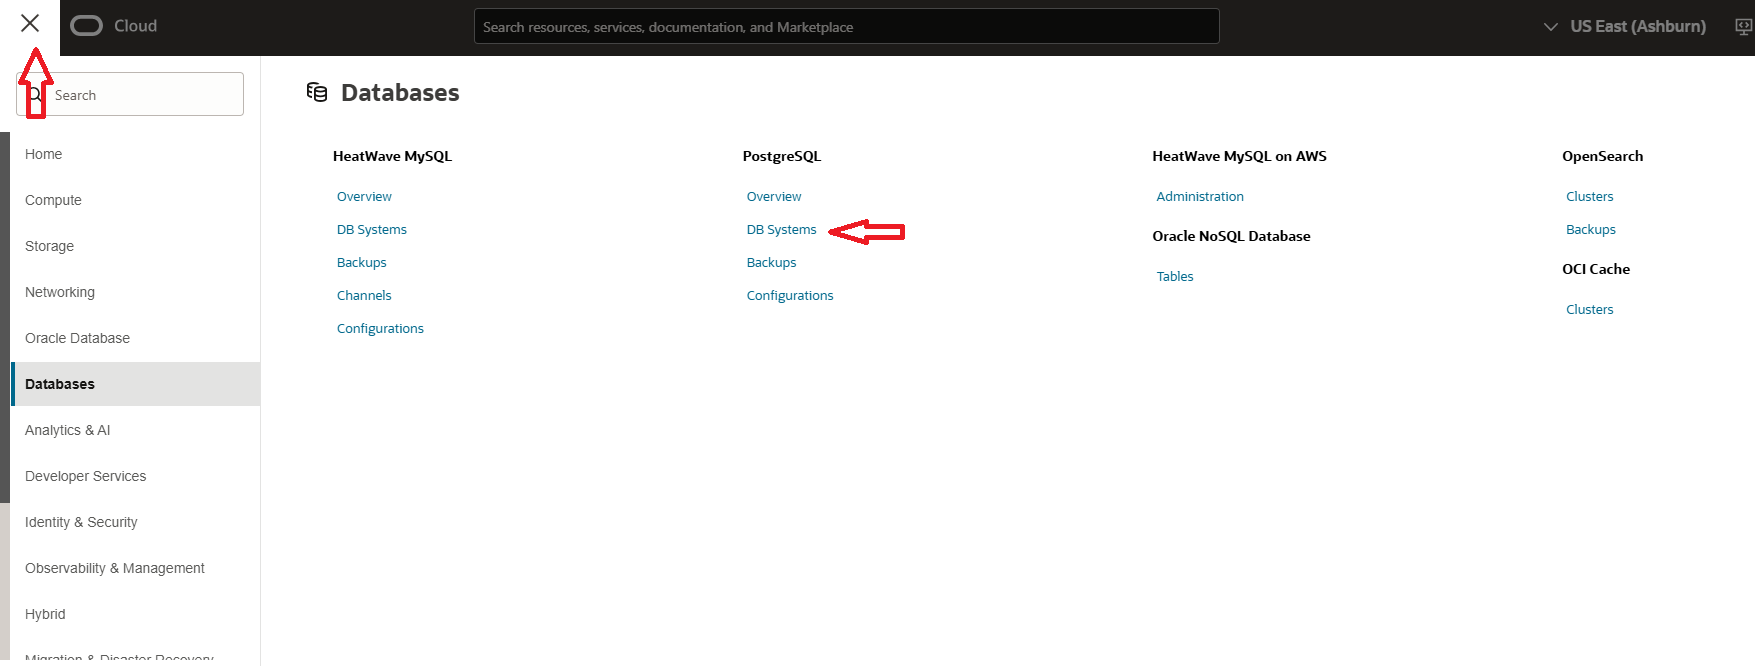Open HeatWave MySQL Backups link

point(361,263)
